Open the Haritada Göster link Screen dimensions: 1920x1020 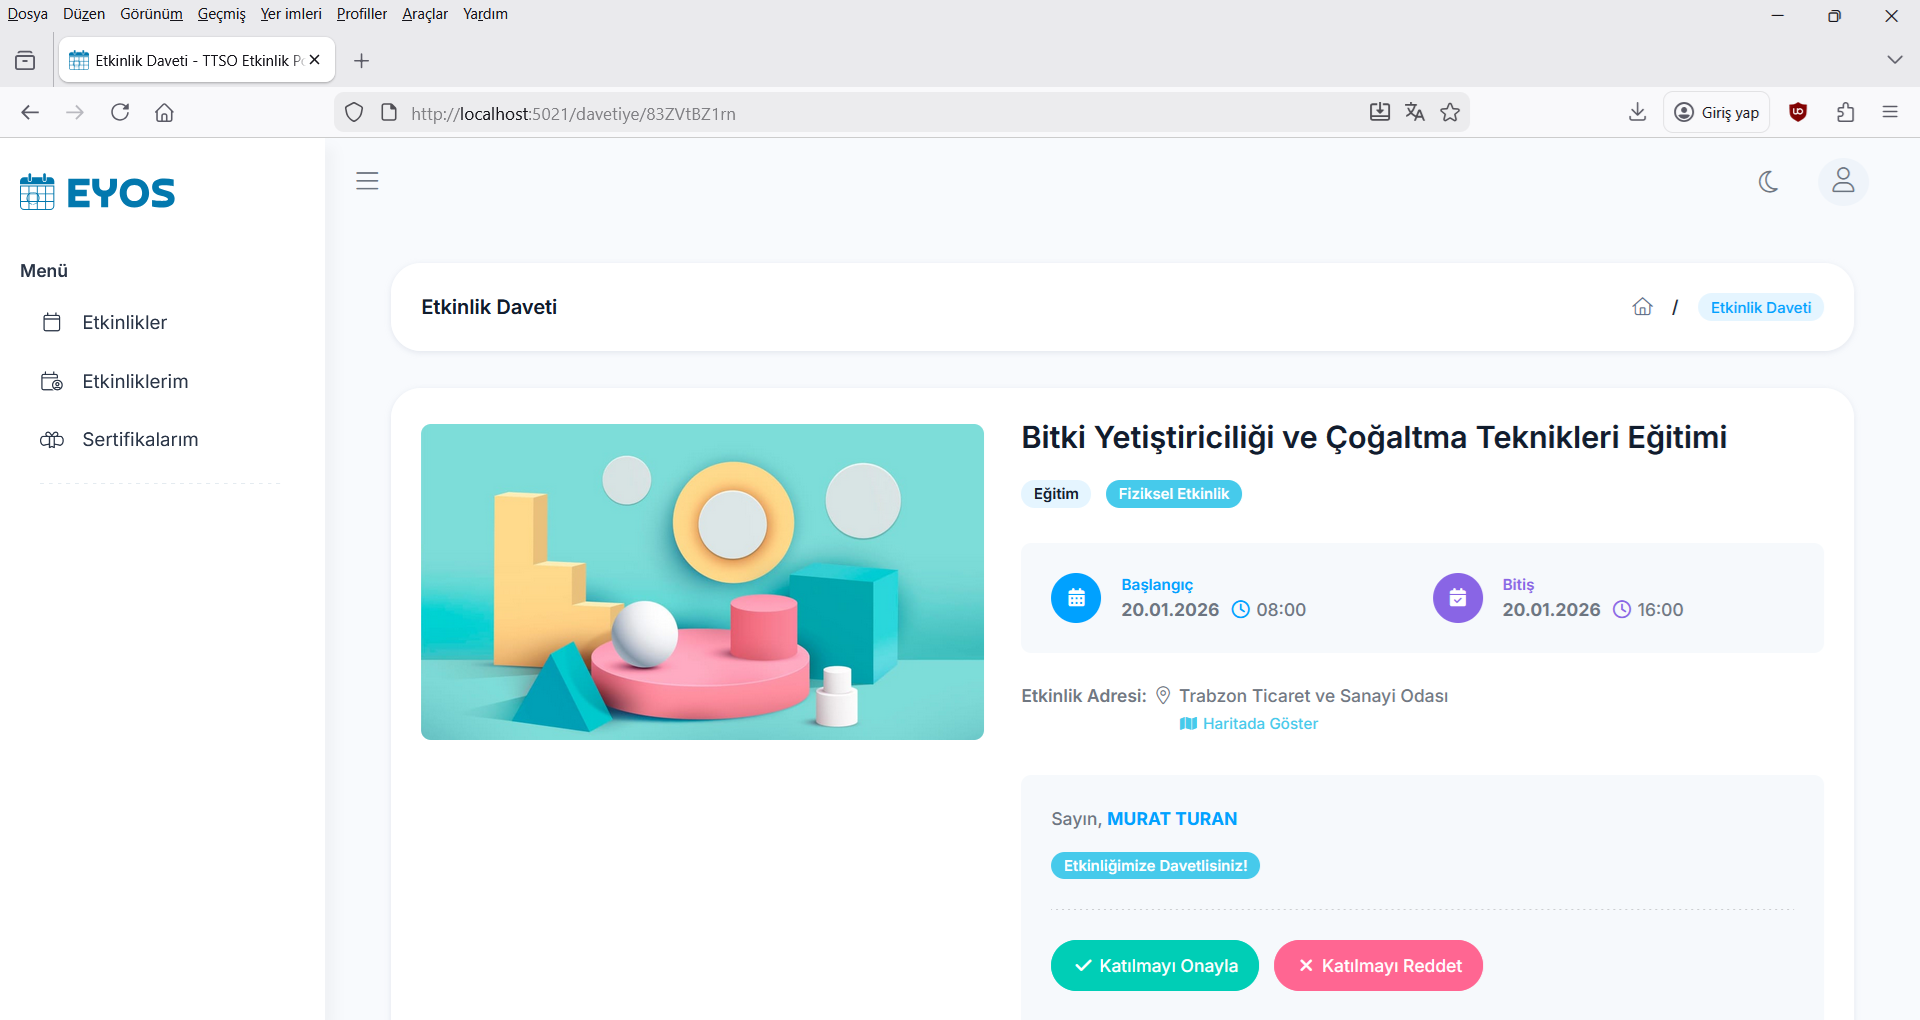point(1259,724)
